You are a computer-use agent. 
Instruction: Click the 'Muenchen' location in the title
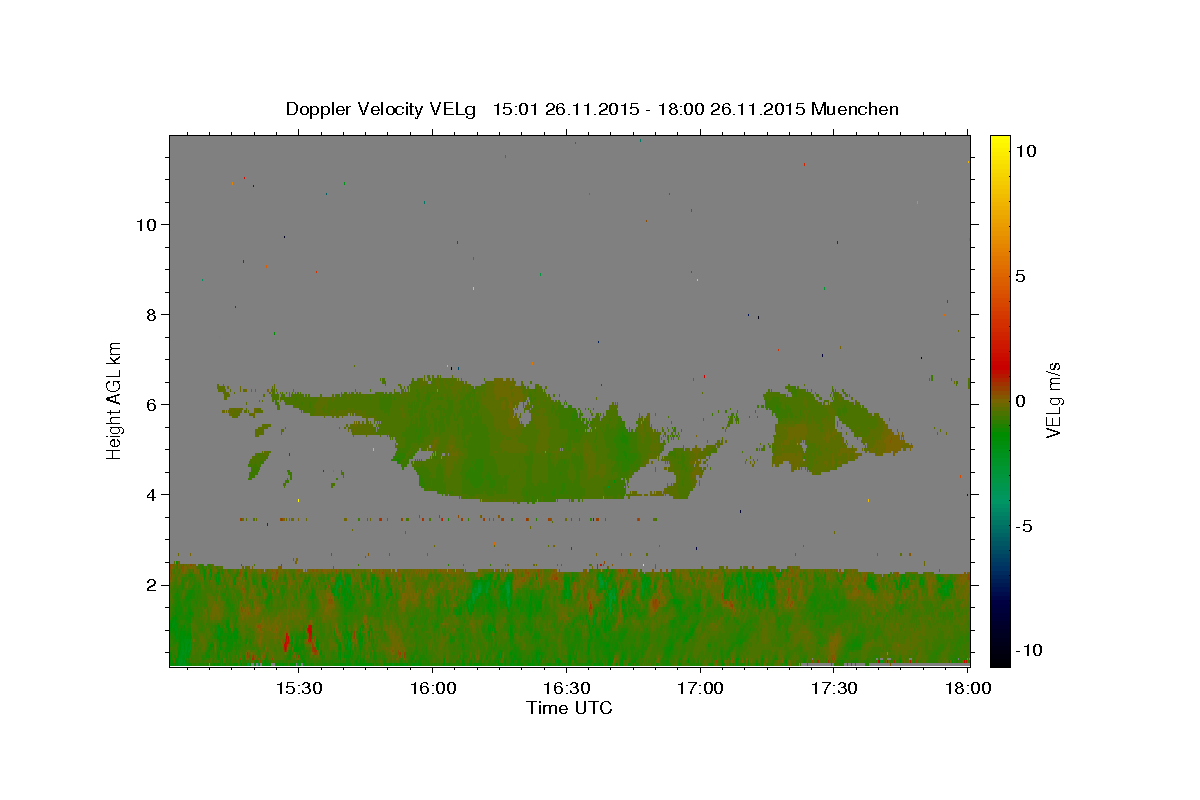point(855,109)
